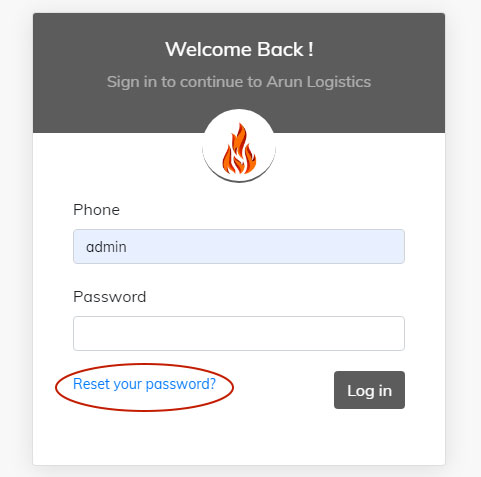Select the field containing admin
The width and height of the screenshot is (481, 477).
pyautogui.click(x=239, y=246)
